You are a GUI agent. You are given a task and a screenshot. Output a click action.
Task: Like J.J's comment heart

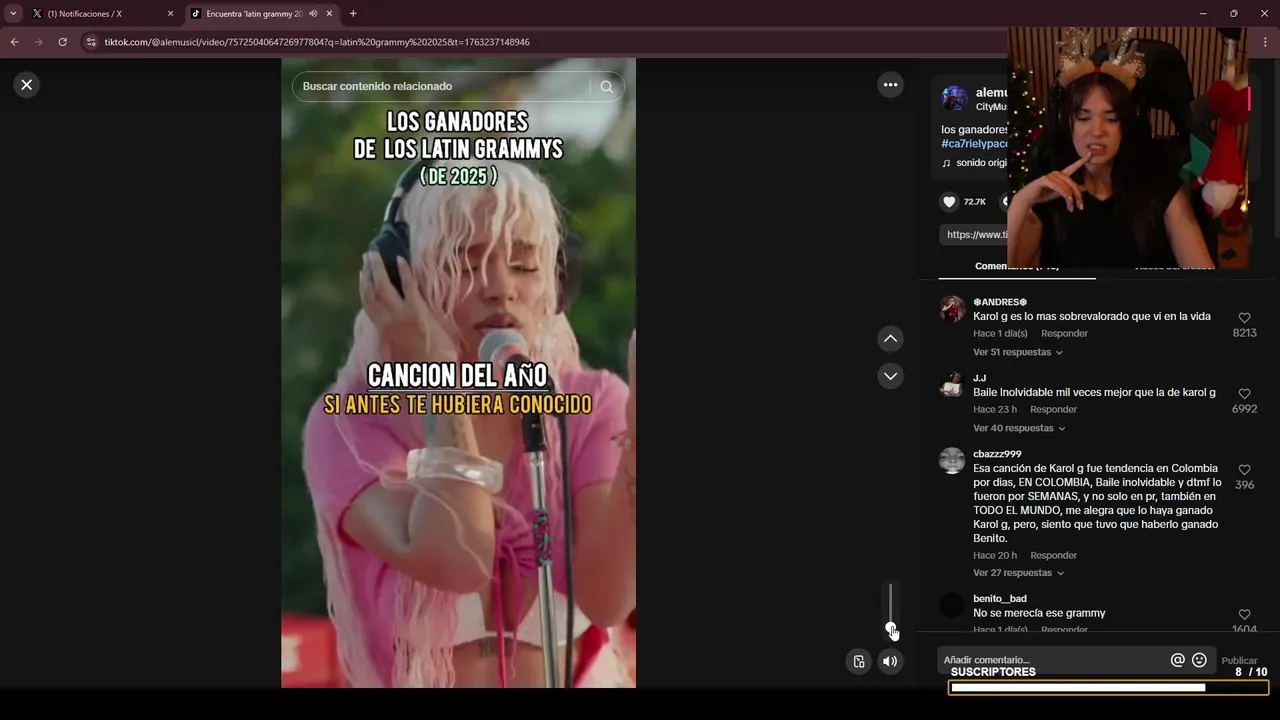(1244, 394)
